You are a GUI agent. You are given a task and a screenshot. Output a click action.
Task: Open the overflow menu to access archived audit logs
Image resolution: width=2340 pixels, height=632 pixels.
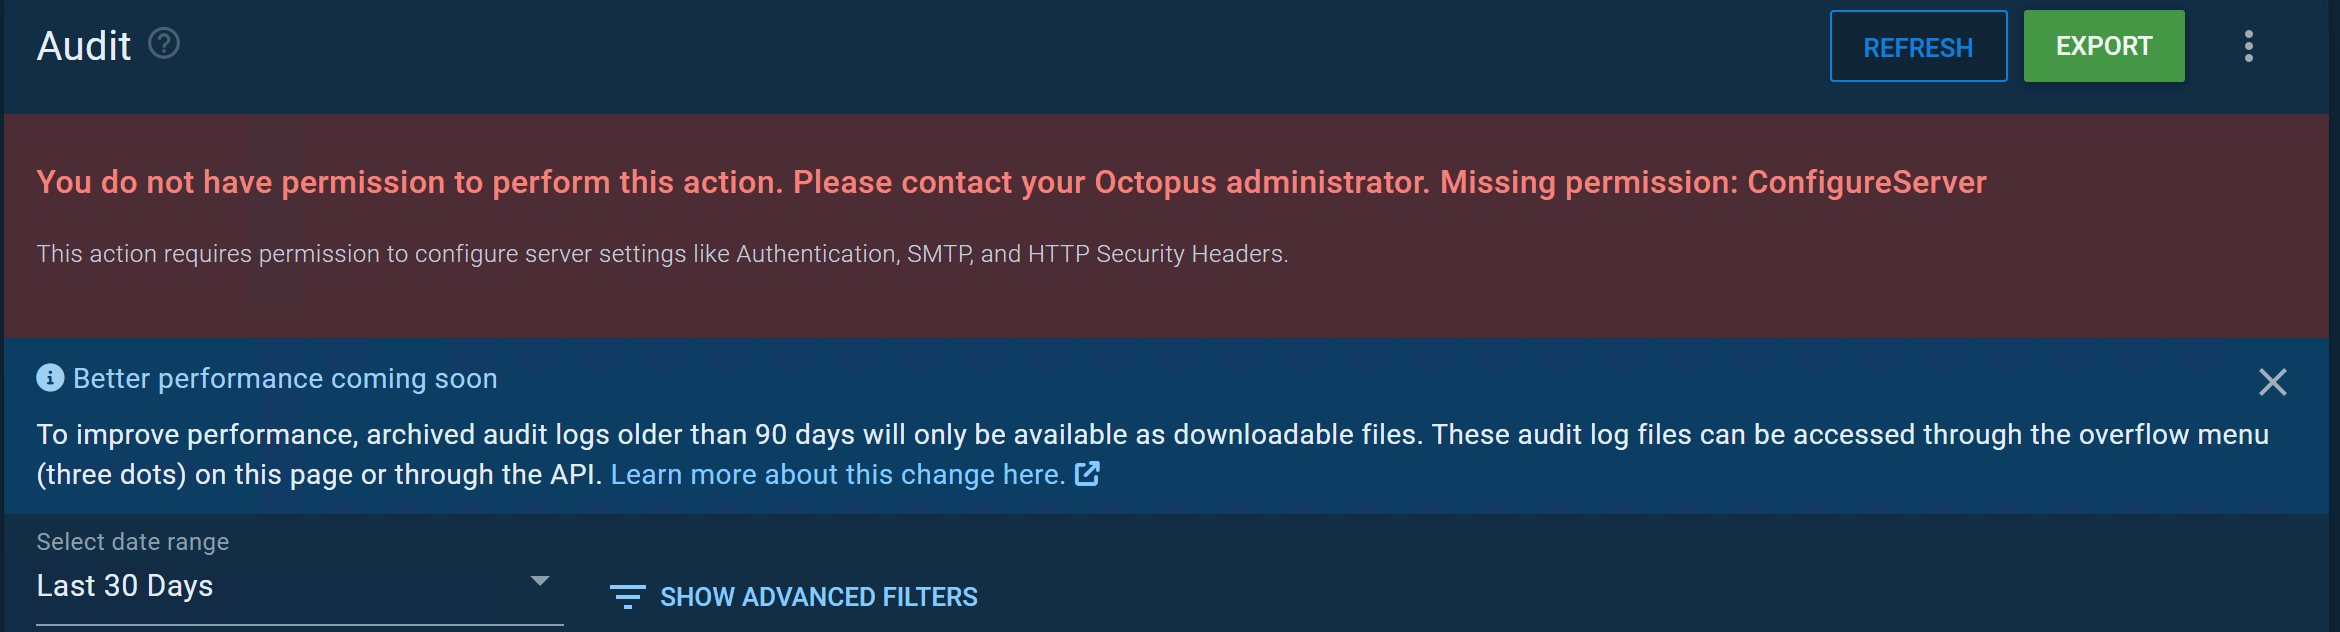pyautogui.click(x=2248, y=45)
